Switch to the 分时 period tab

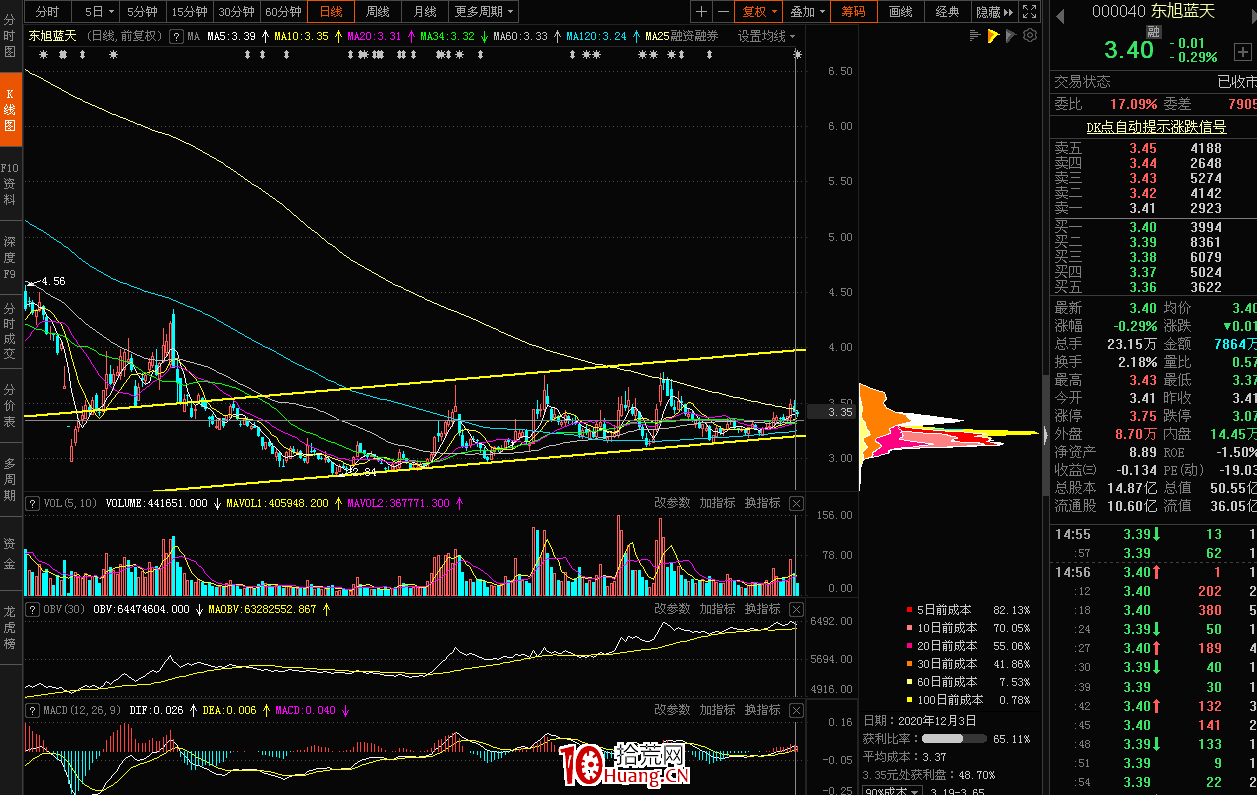48,12
